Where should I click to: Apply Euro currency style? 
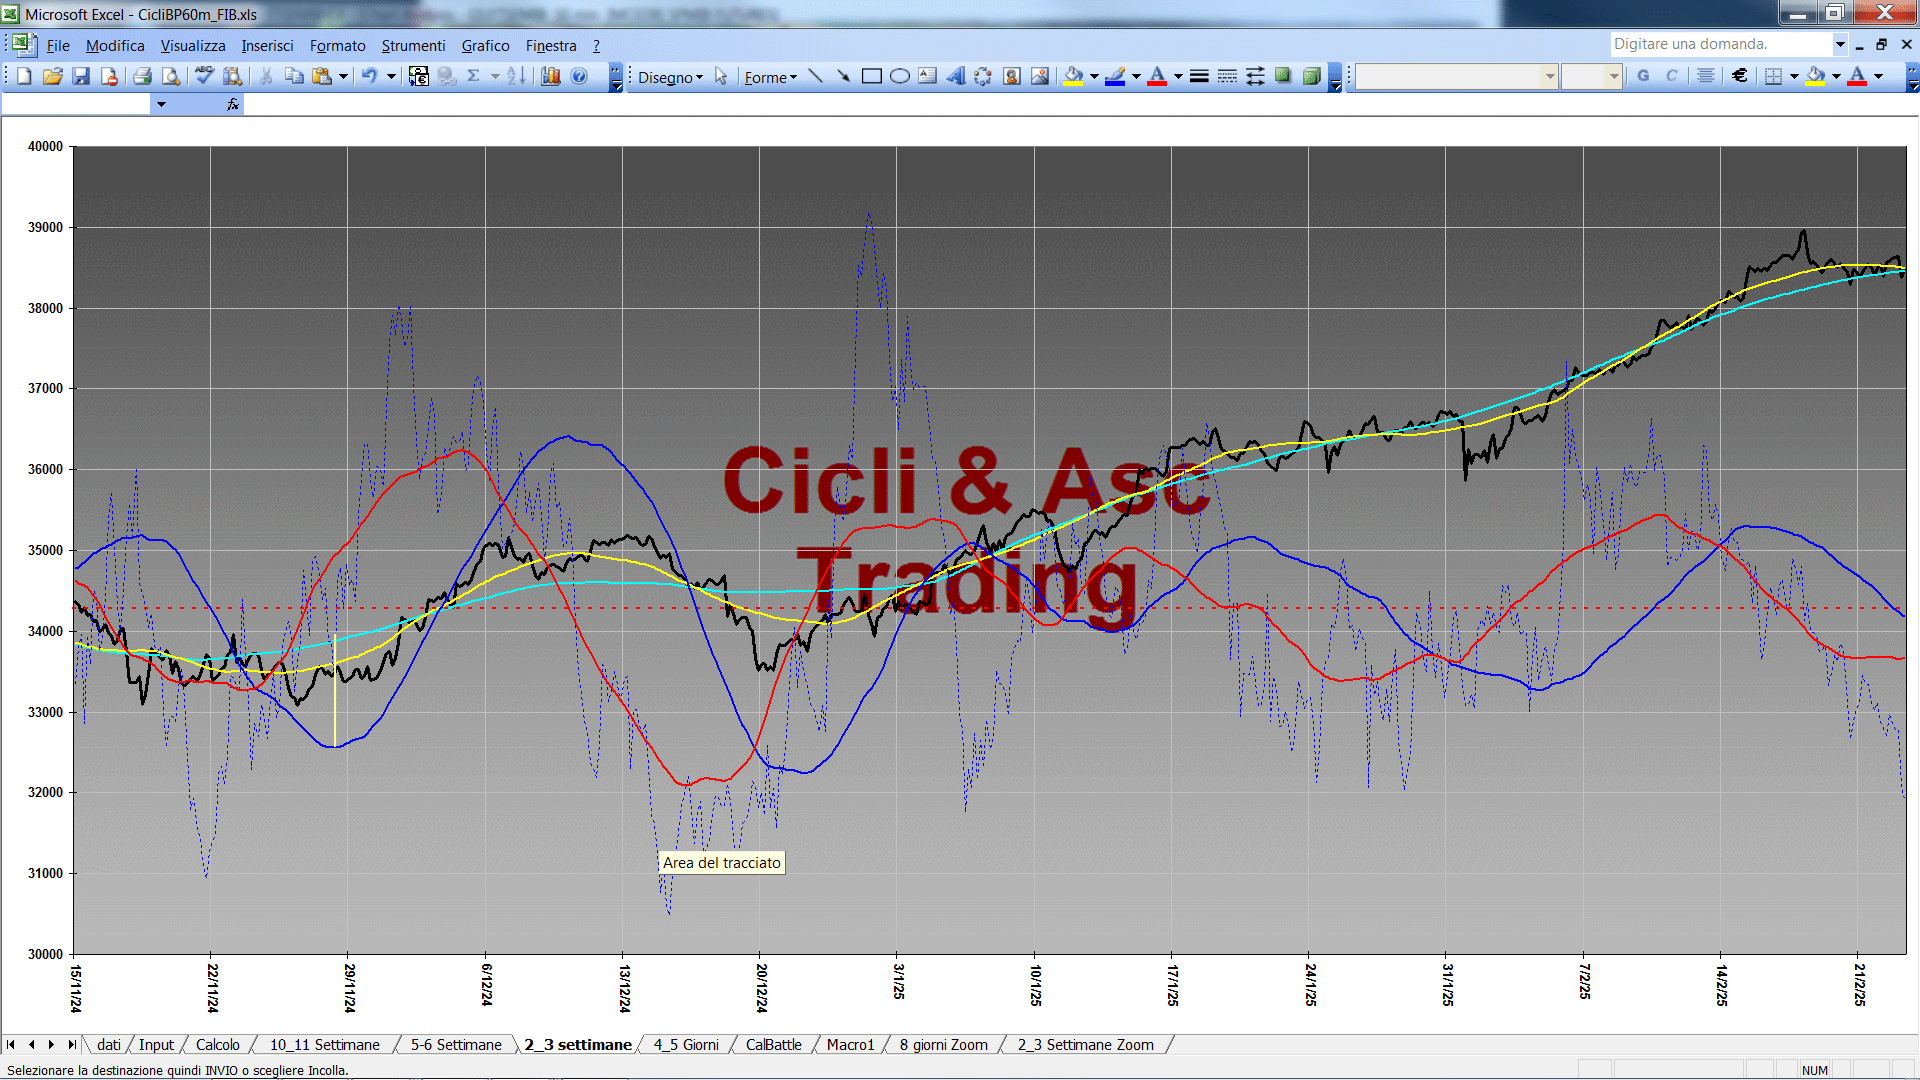tap(1740, 76)
